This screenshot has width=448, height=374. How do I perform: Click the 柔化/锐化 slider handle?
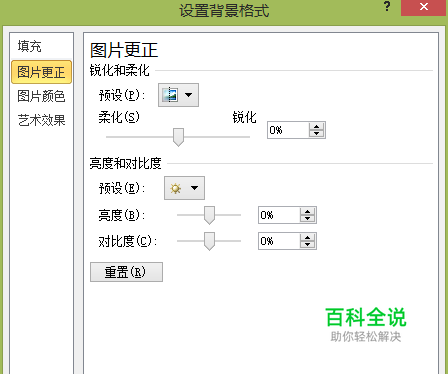pyautogui.click(x=179, y=137)
